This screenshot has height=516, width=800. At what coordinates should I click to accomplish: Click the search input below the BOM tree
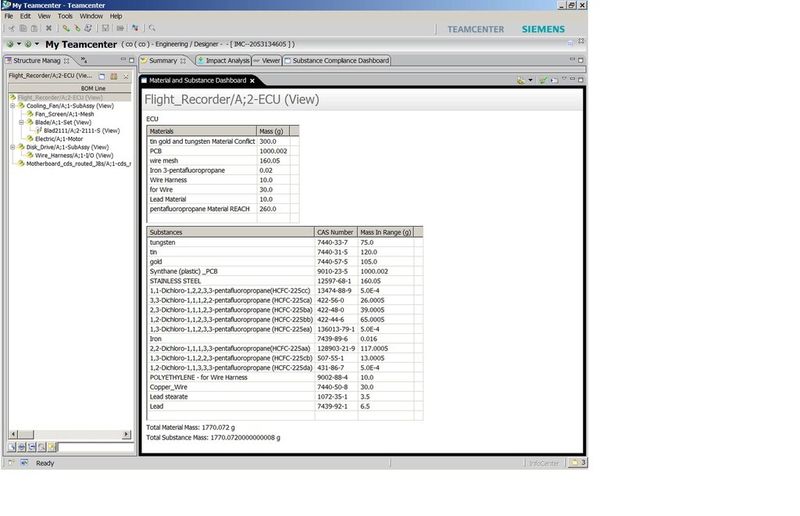click(95, 447)
